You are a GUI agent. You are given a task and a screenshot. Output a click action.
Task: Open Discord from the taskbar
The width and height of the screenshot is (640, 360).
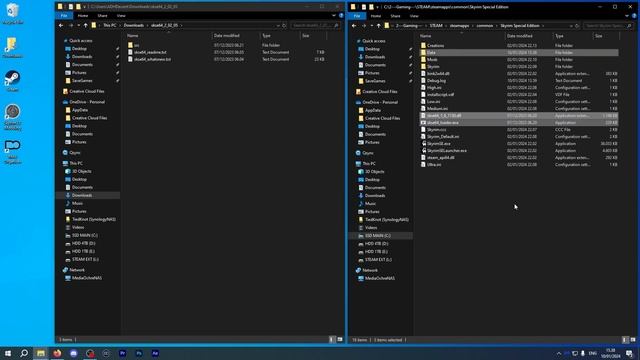tap(73, 353)
